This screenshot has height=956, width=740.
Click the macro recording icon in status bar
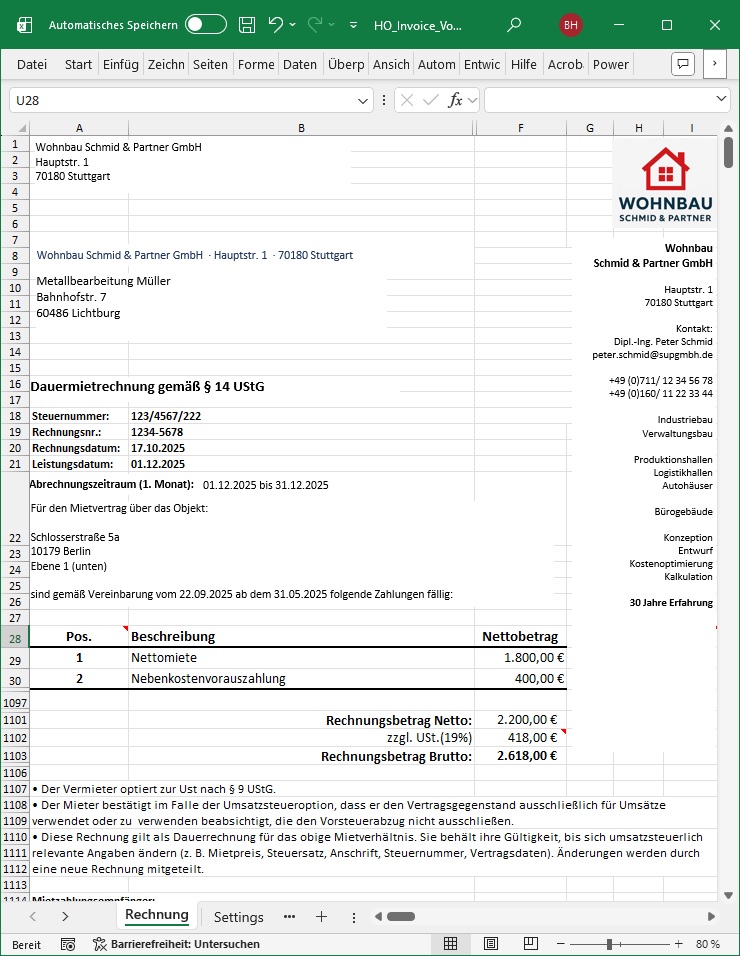[68, 944]
